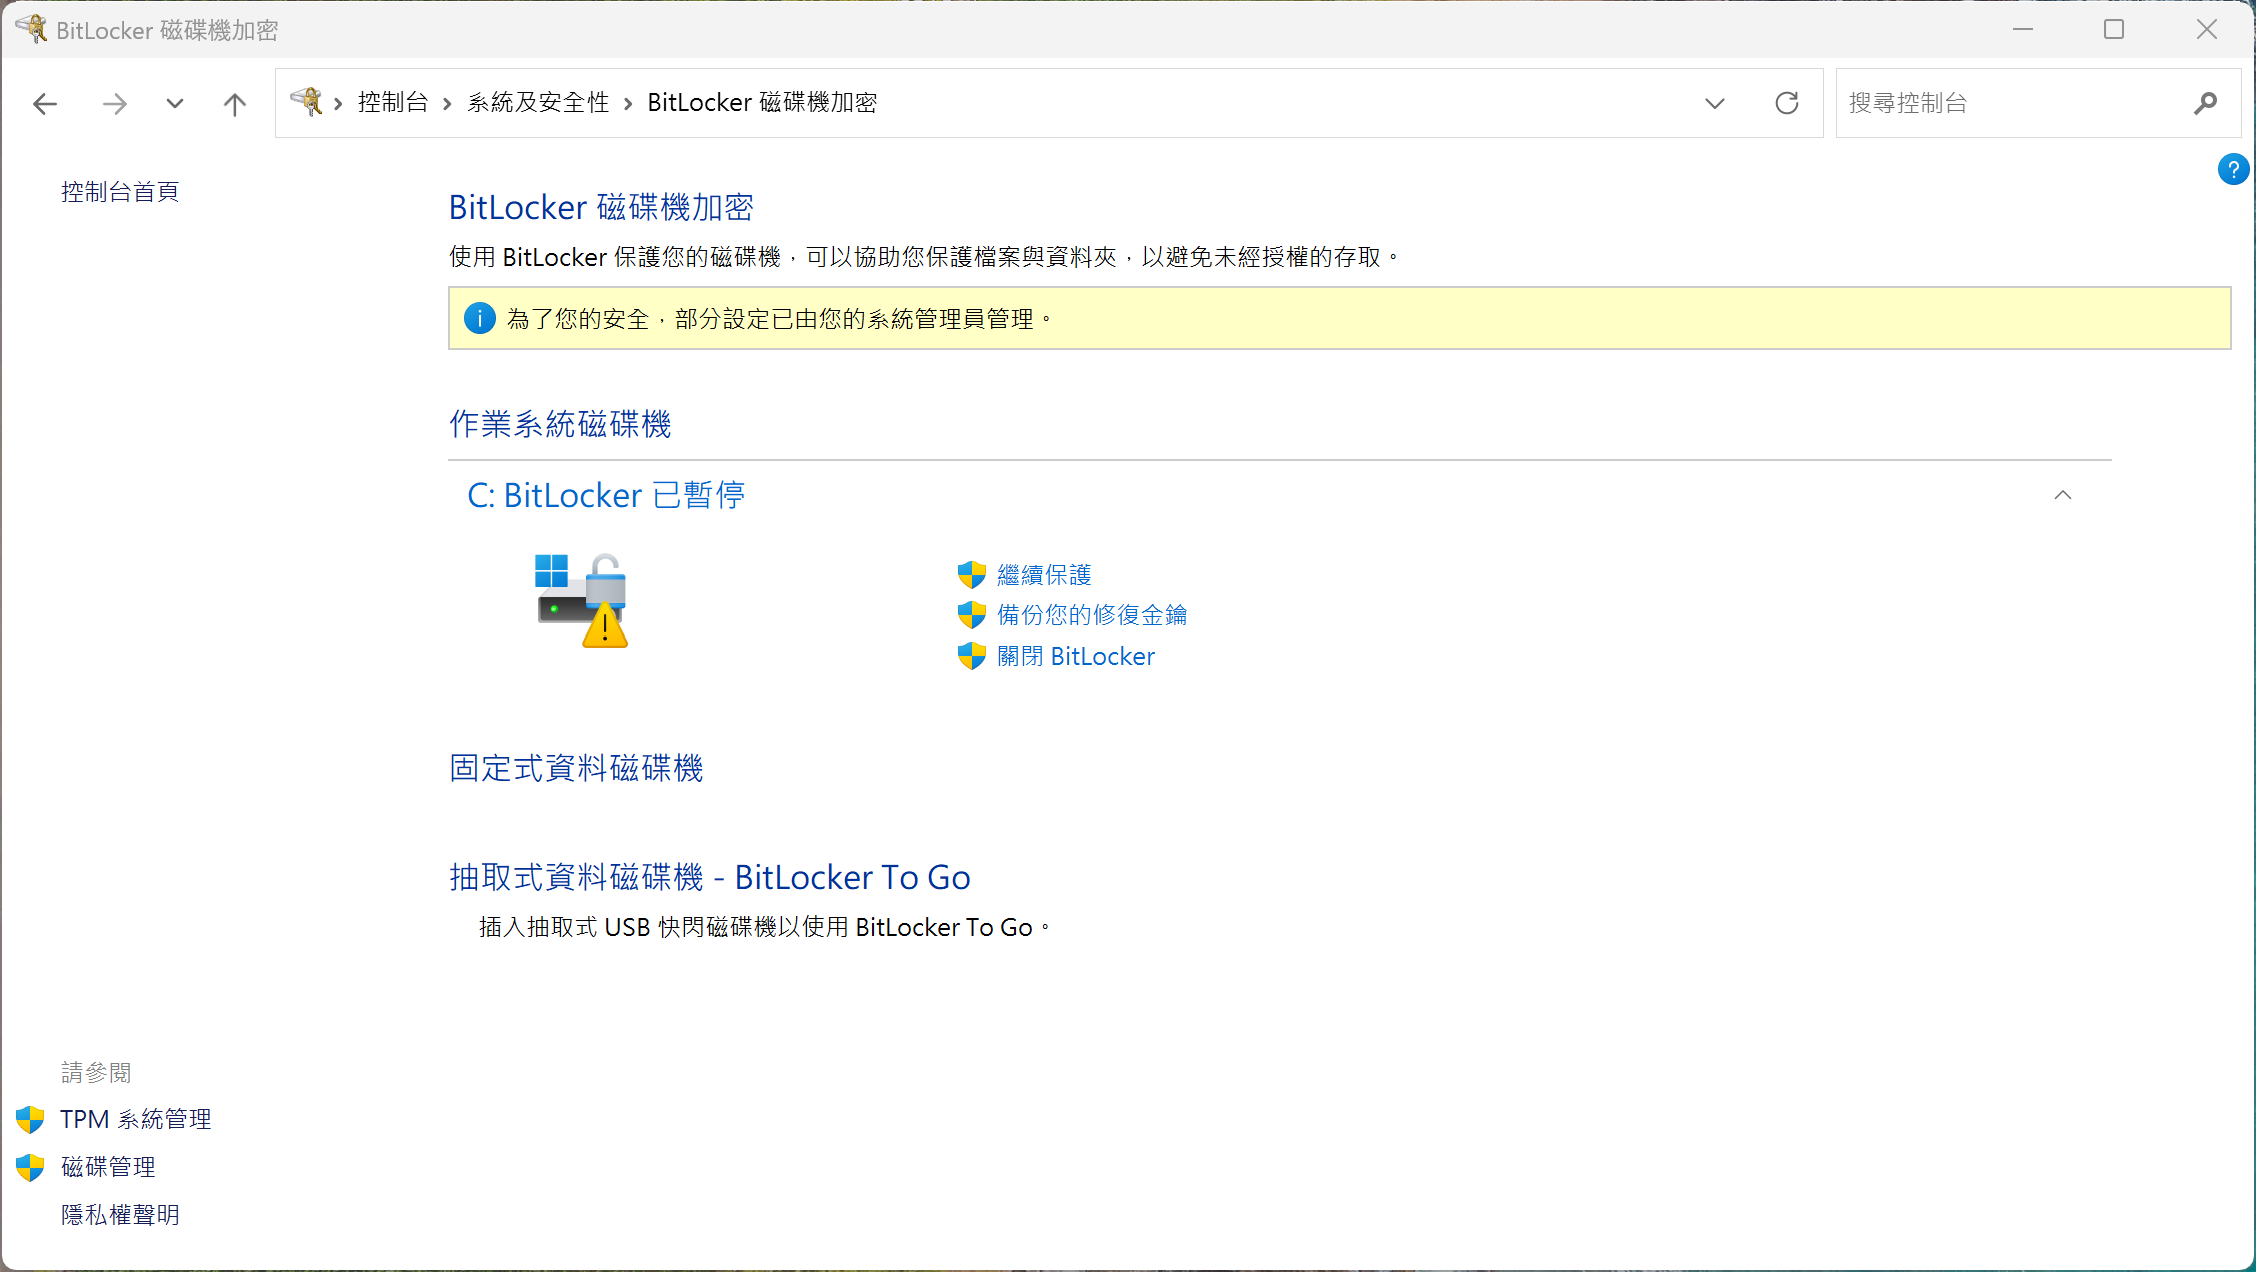This screenshot has height=1272, width=2256.
Task: Open help via blue question mark
Action: [2232, 169]
